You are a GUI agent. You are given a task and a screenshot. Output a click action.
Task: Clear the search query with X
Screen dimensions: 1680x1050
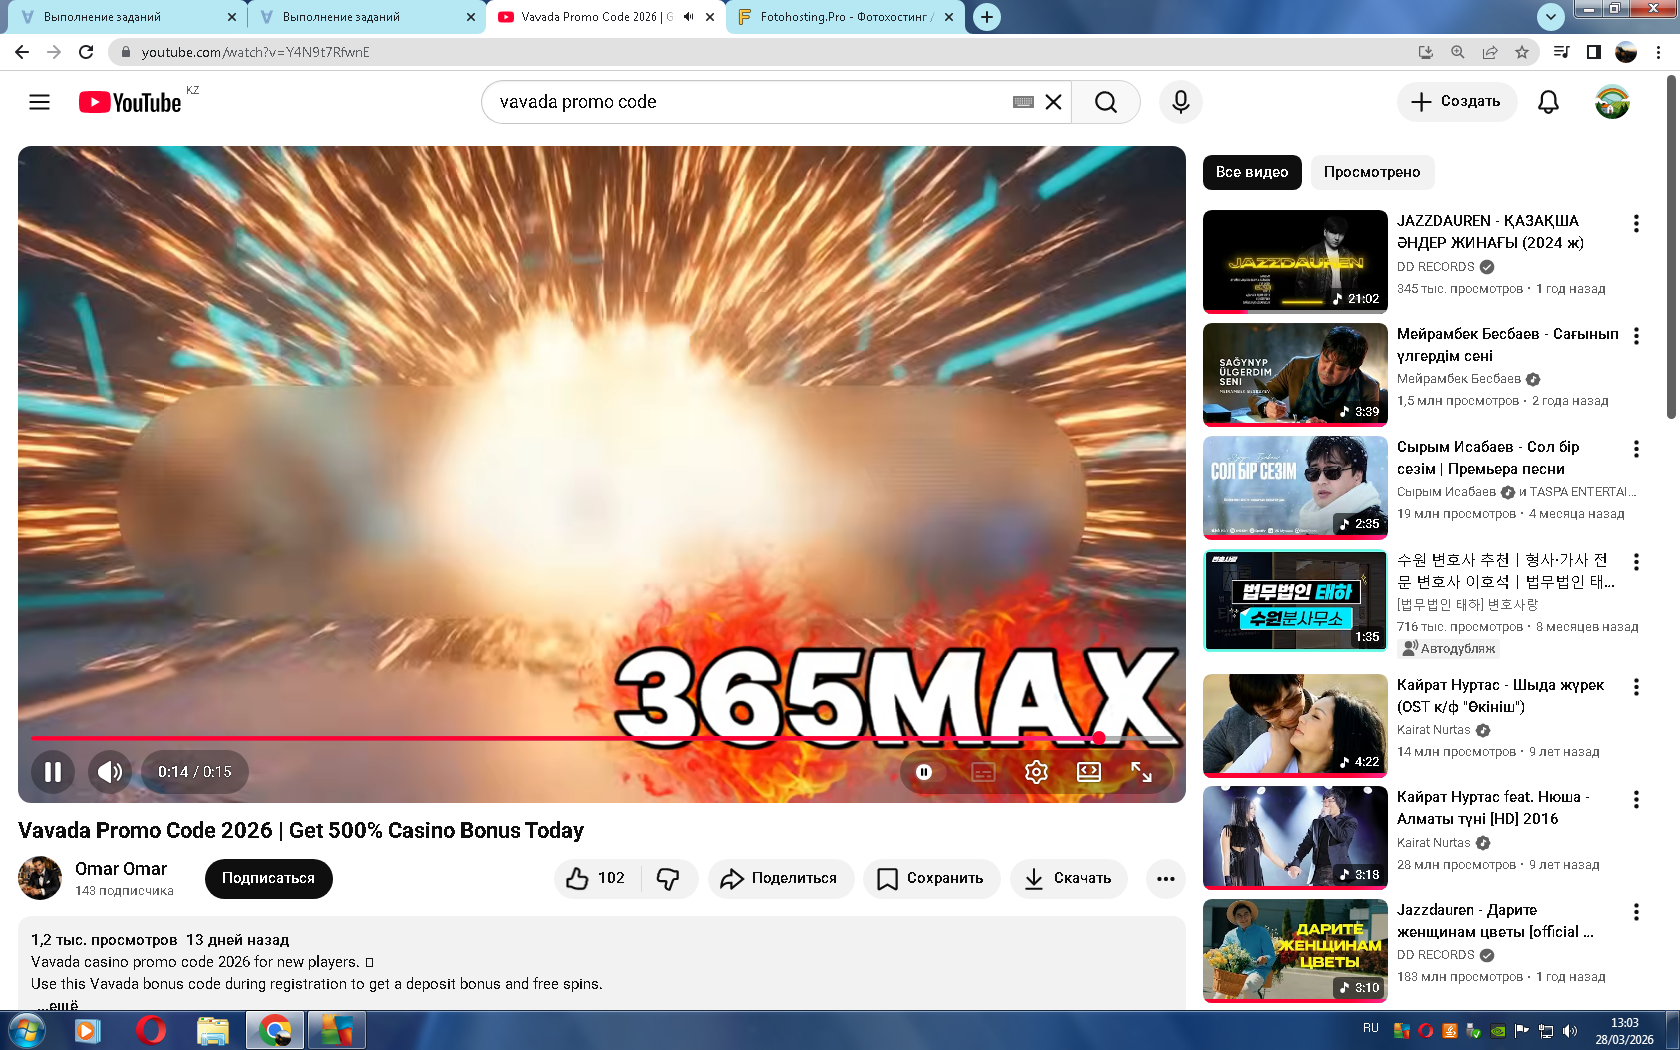click(1053, 102)
